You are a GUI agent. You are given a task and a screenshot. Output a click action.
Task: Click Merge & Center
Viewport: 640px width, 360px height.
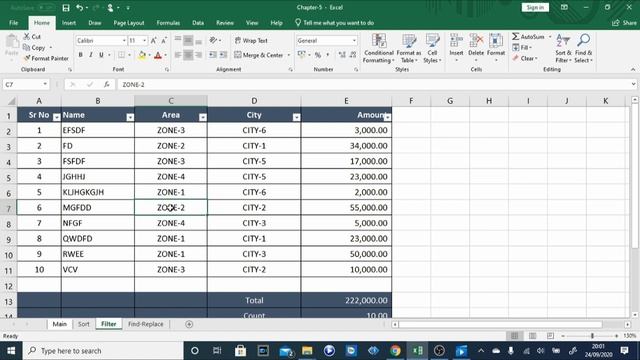click(259, 55)
